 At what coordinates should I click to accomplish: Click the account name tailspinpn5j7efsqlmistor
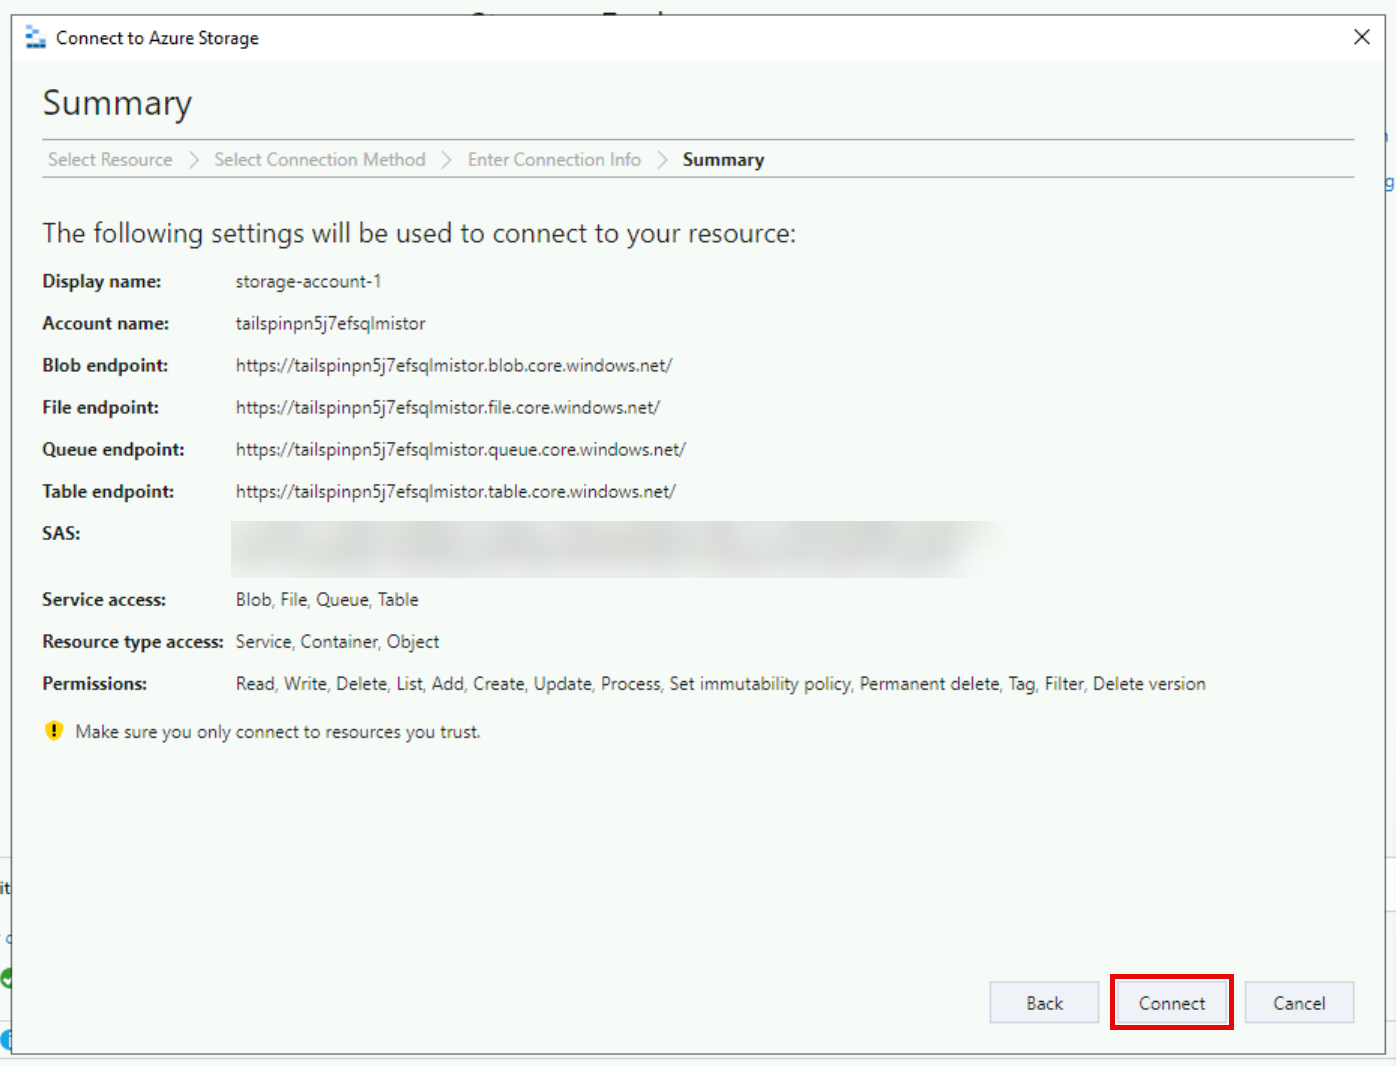[x=330, y=324]
